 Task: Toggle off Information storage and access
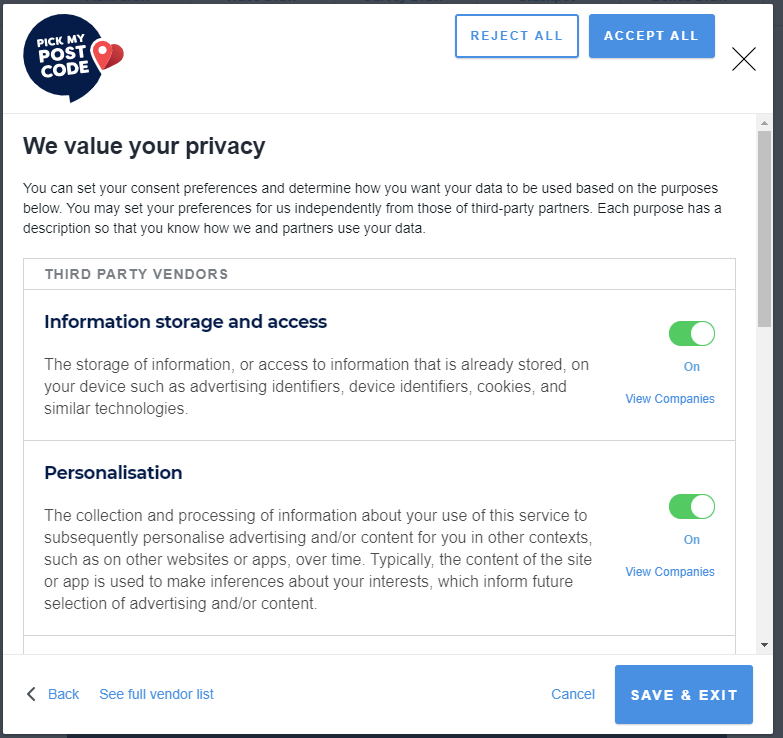point(692,334)
